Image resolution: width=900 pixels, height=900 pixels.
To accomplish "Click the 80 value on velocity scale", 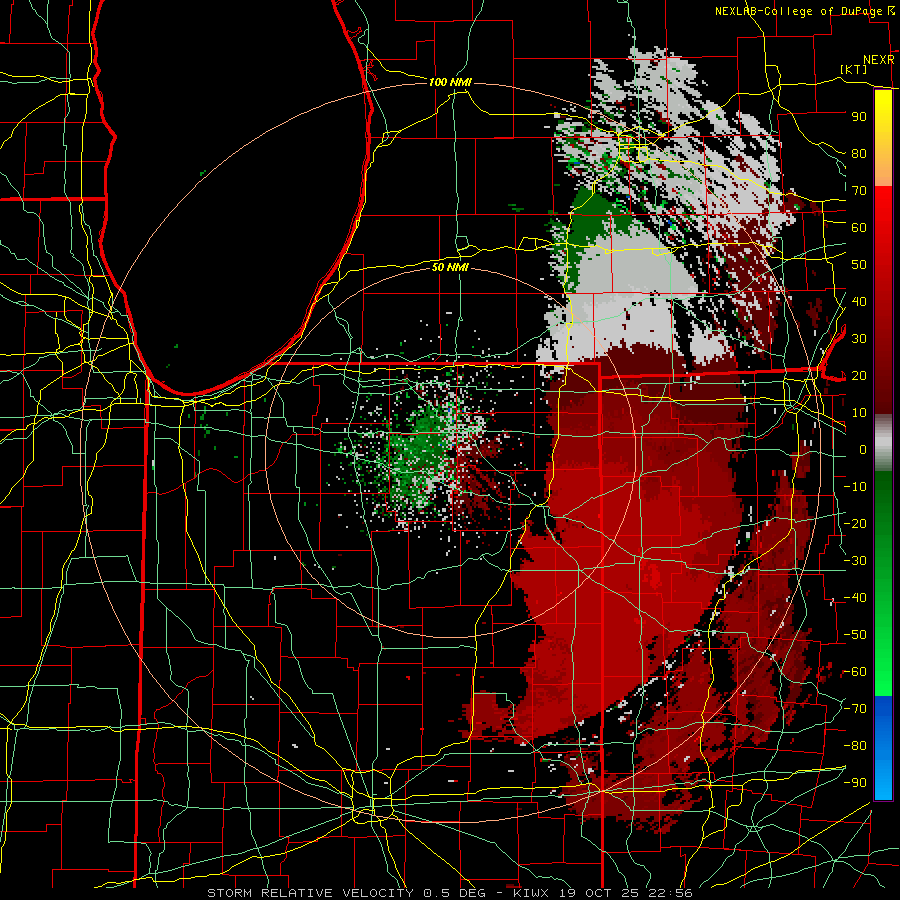I will click(859, 154).
